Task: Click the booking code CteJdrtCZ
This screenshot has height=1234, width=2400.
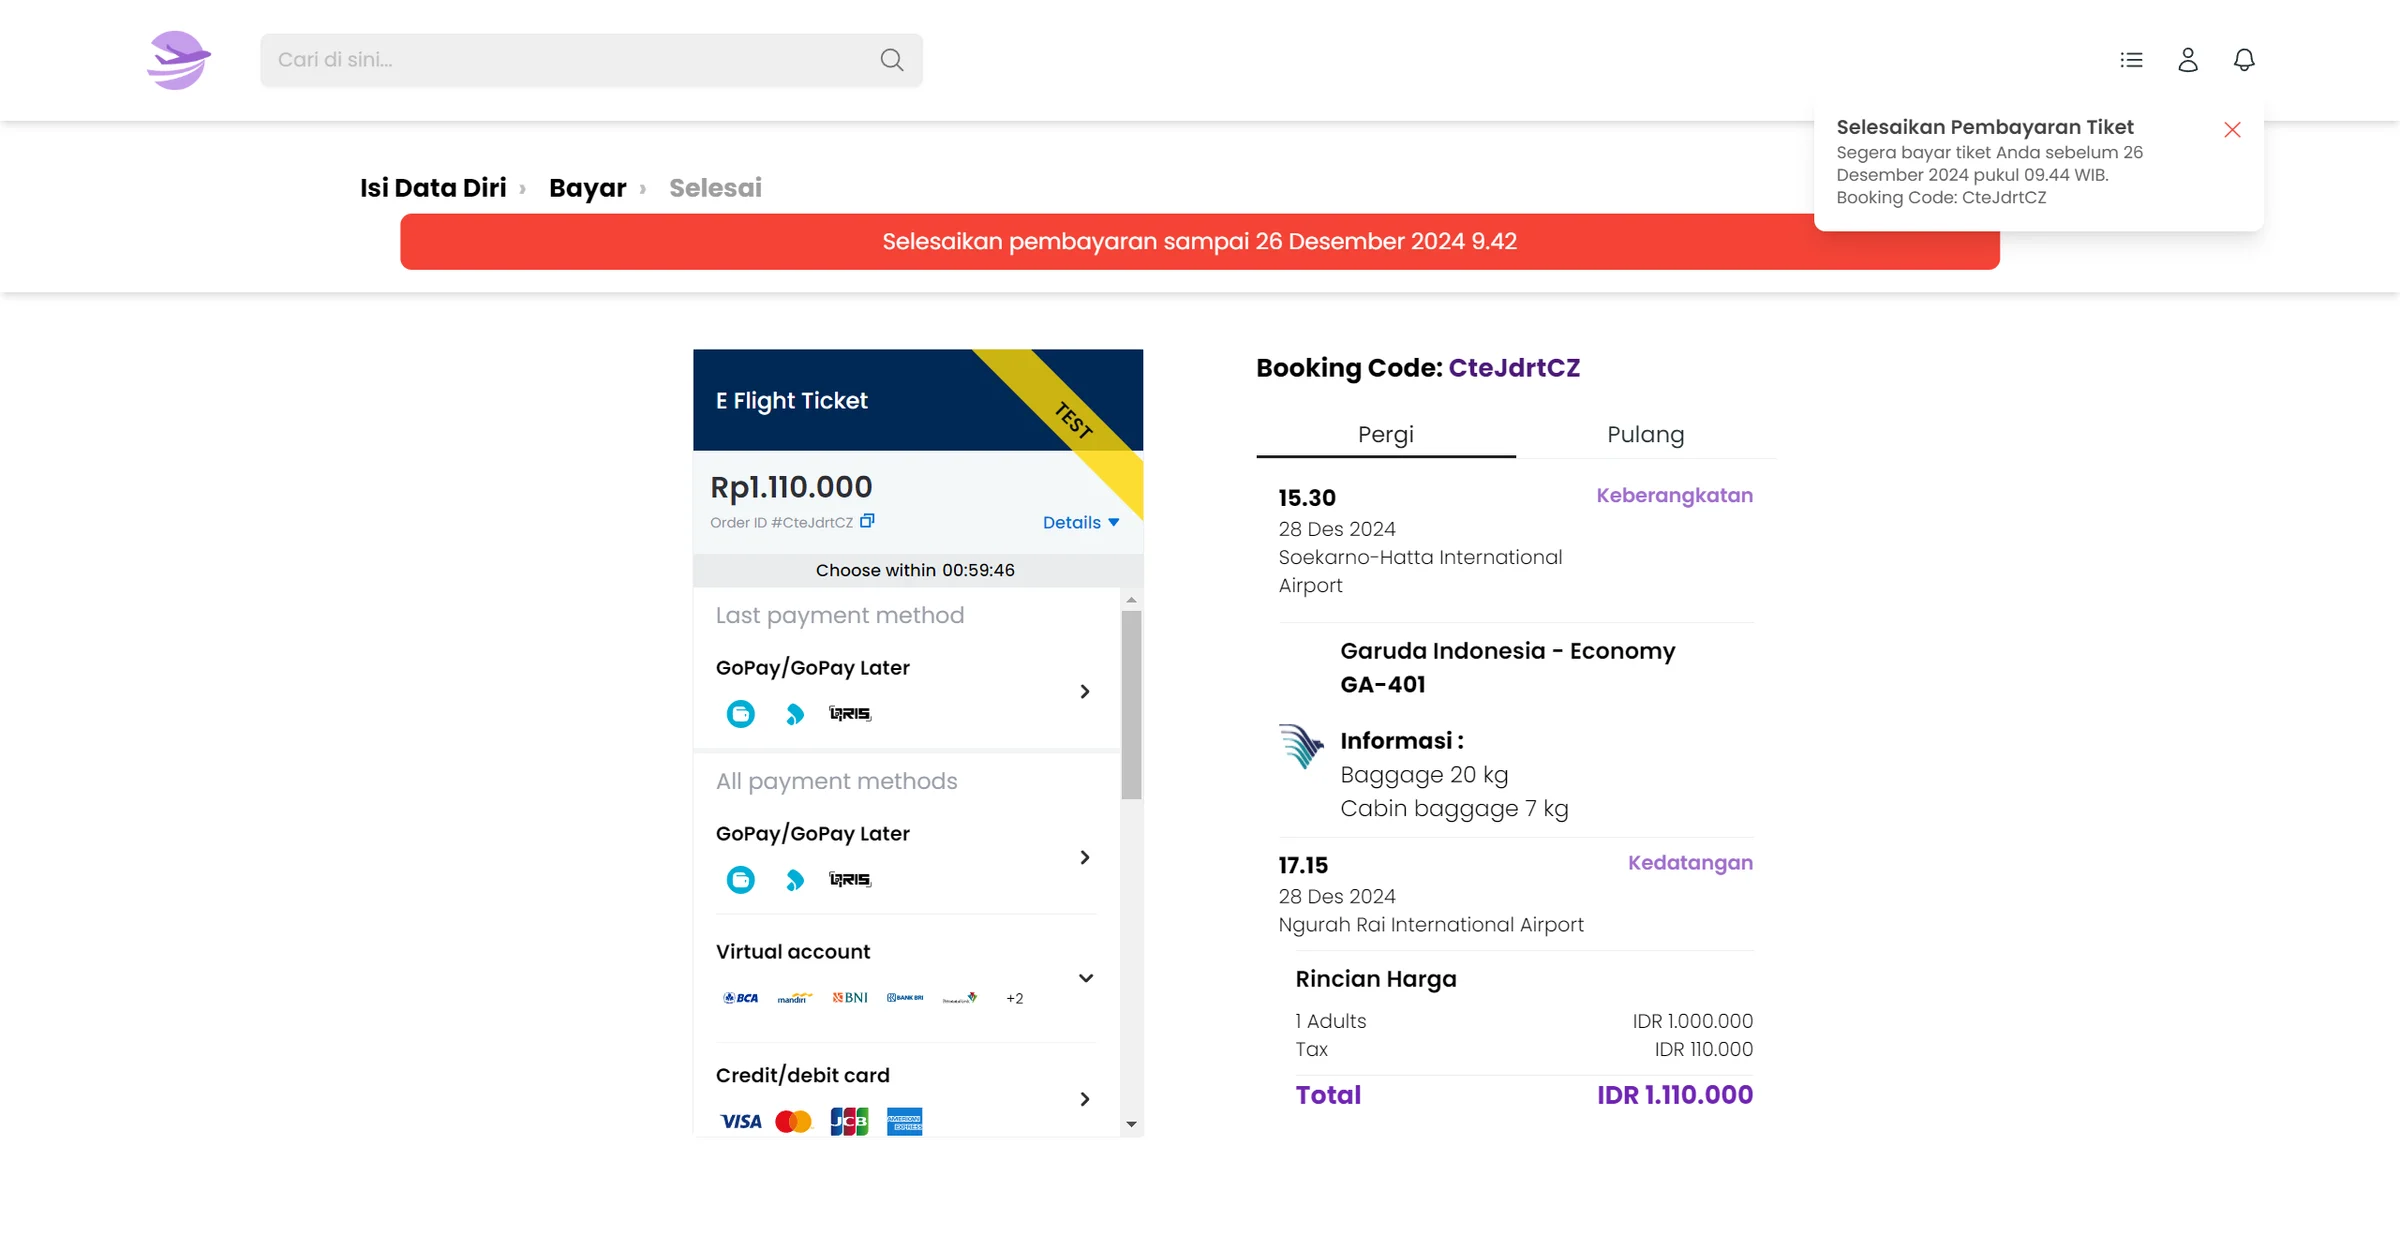Action: click(1514, 368)
